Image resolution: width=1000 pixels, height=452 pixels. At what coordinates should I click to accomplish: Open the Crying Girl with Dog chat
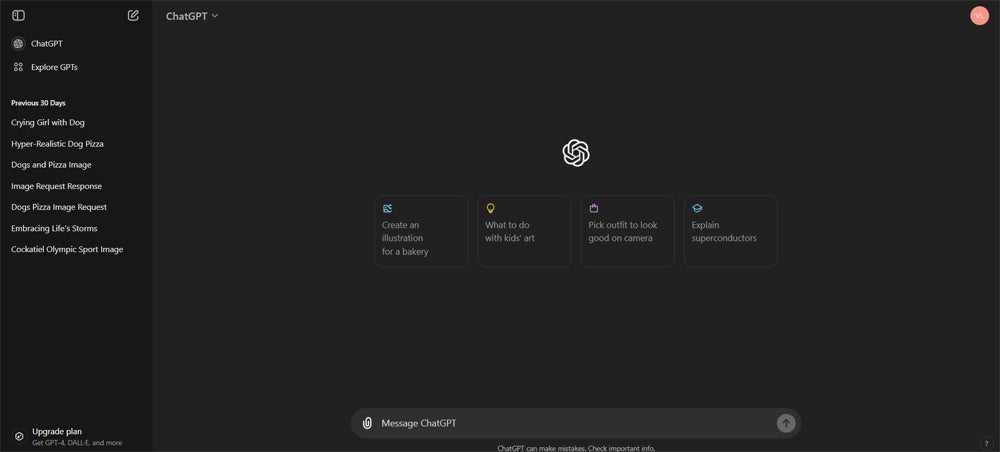point(48,123)
